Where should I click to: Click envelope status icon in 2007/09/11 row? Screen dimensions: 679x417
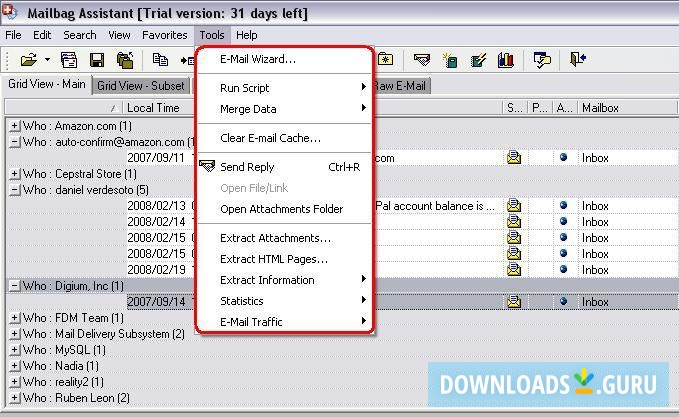pyautogui.click(x=514, y=158)
